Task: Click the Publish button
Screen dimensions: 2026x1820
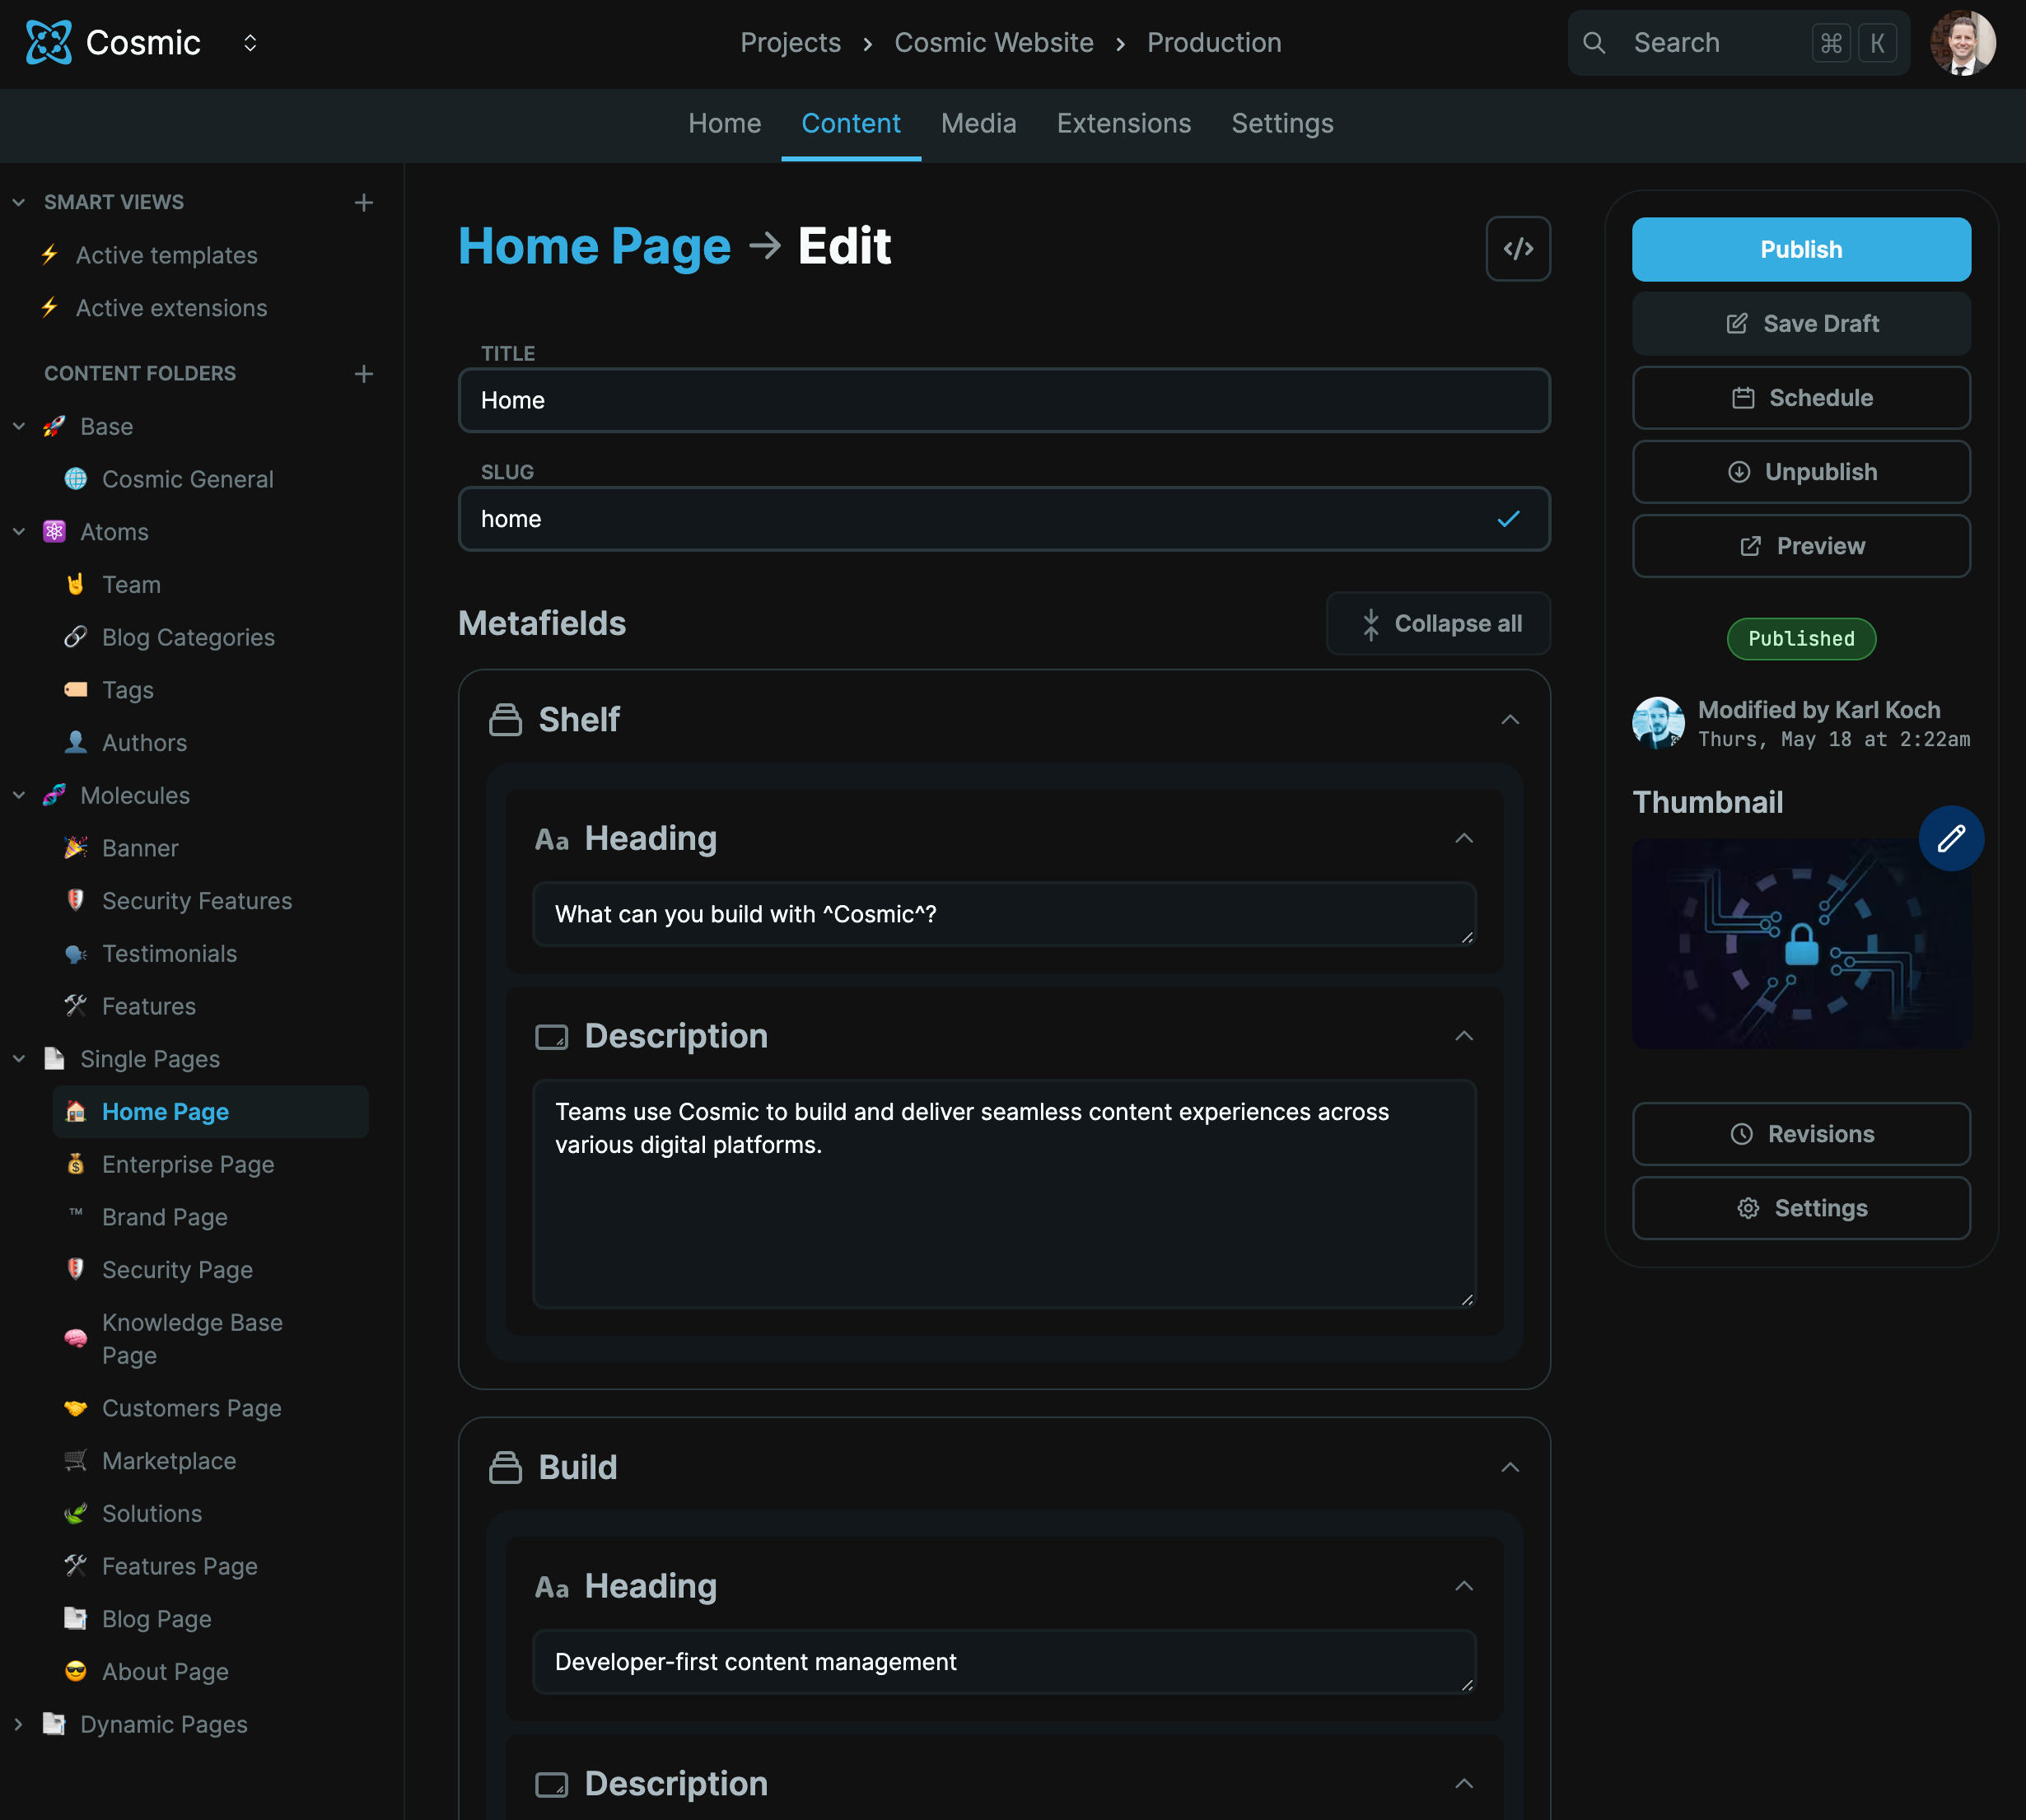Action: (x=1800, y=249)
